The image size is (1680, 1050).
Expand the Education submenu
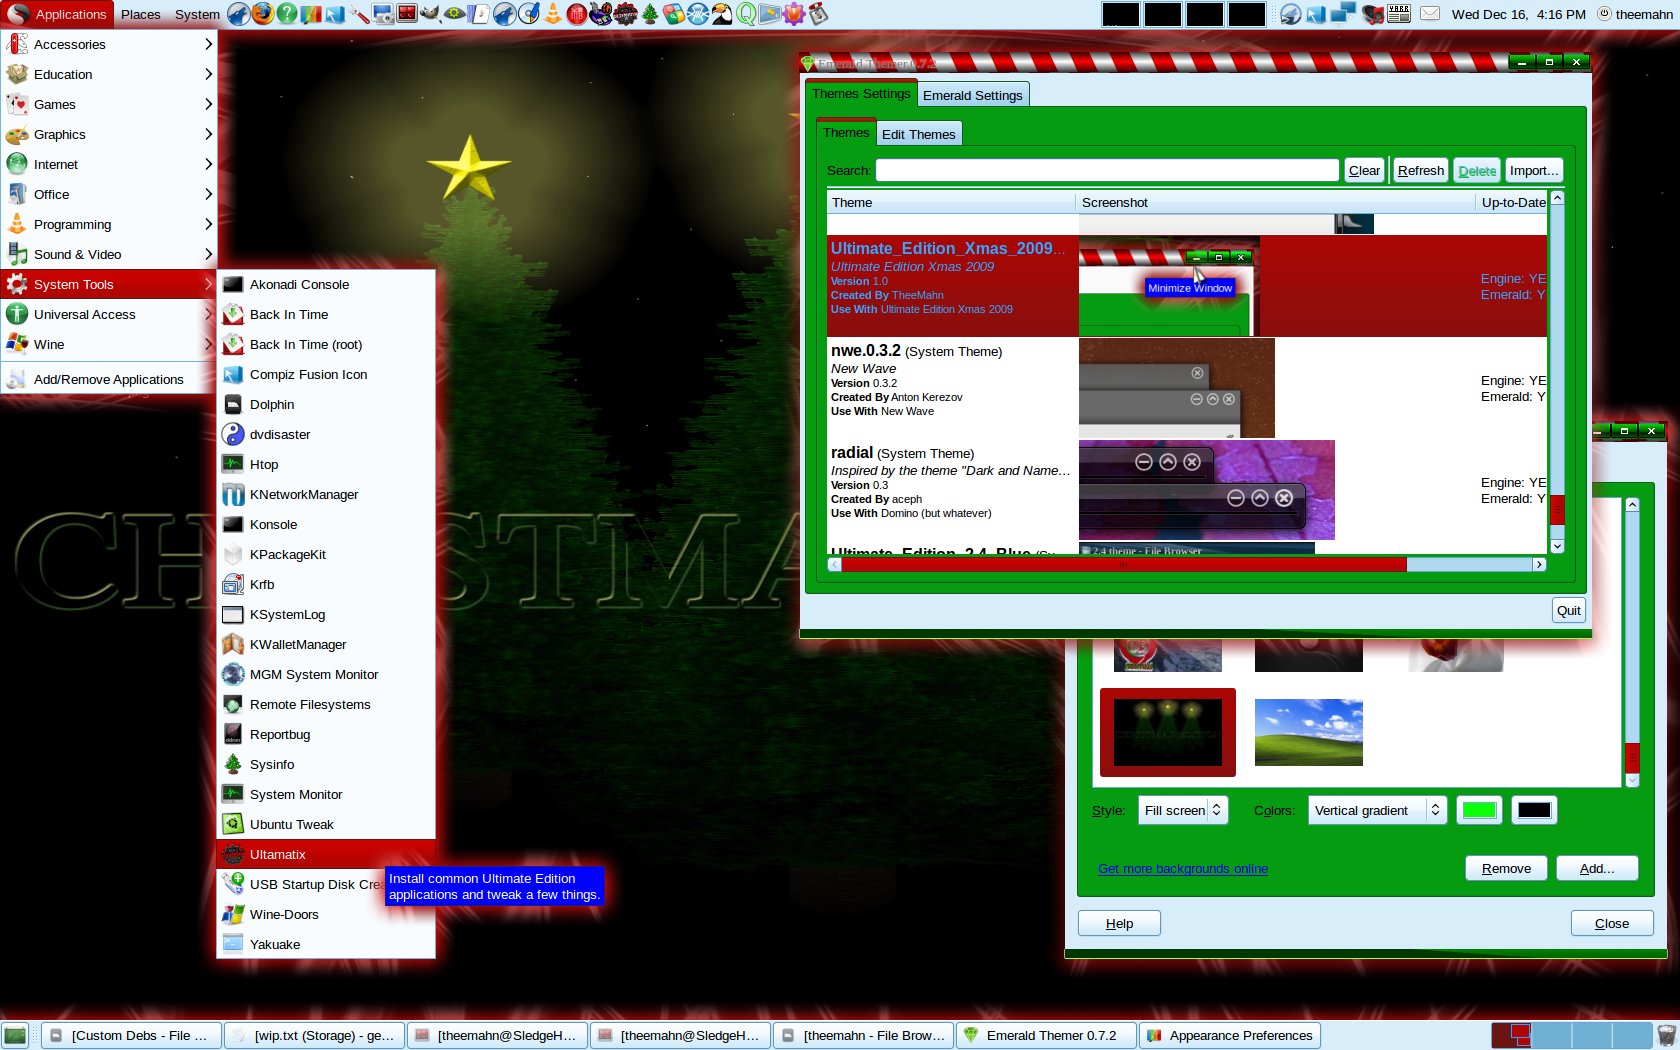(109, 74)
